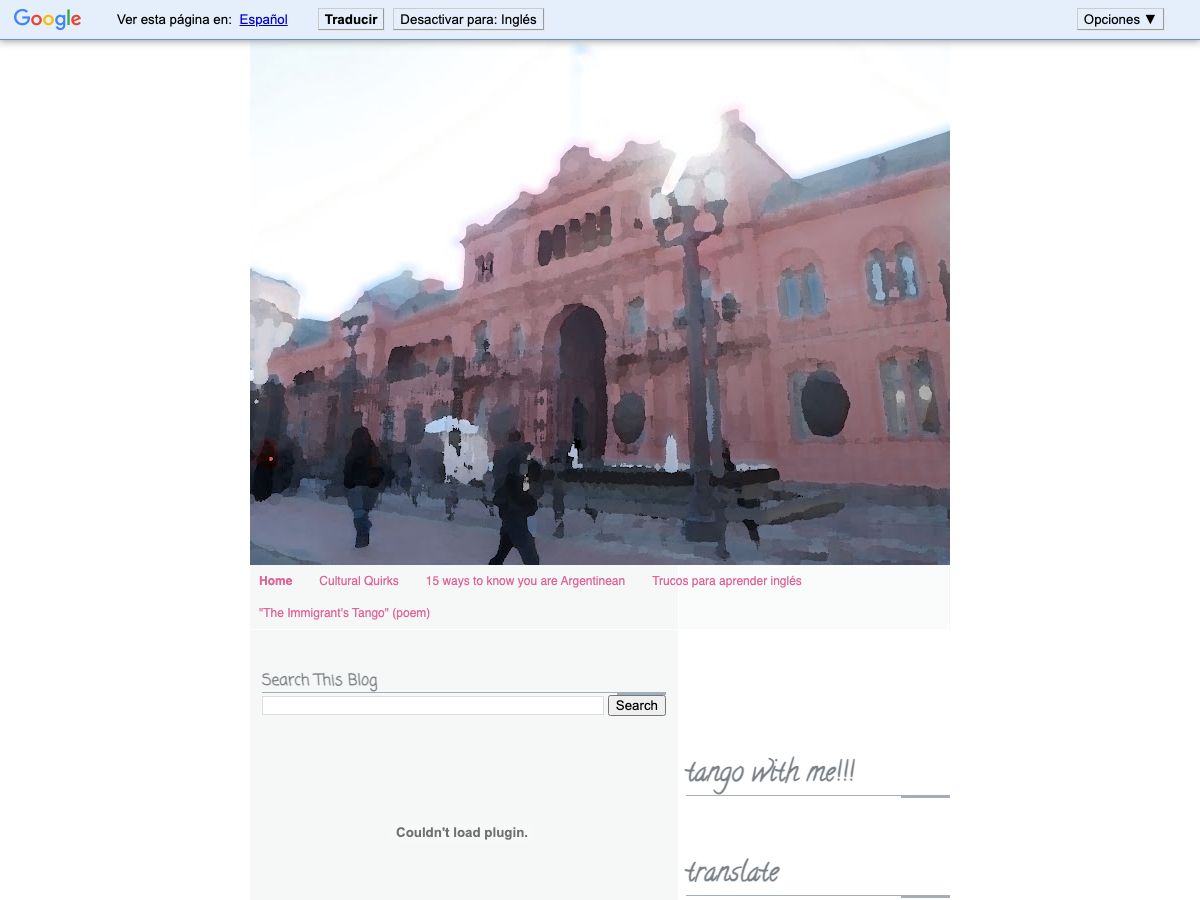Image resolution: width=1200 pixels, height=900 pixels.
Task: Open the Opciones dropdown menu
Action: (1119, 19)
